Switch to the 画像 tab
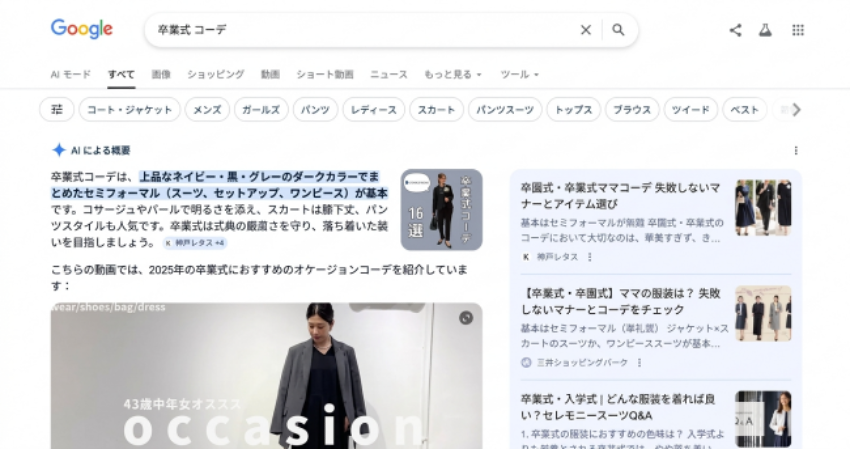Image resolution: width=850 pixels, height=450 pixels. [x=161, y=74]
